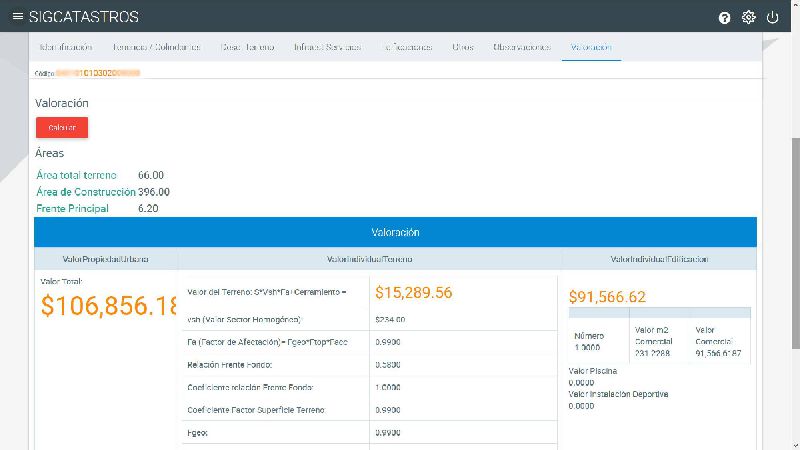Click the 'Fa (Factor de Afectación)' row label
Viewport: 800px width, 450px height.
pyautogui.click(x=267, y=342)
